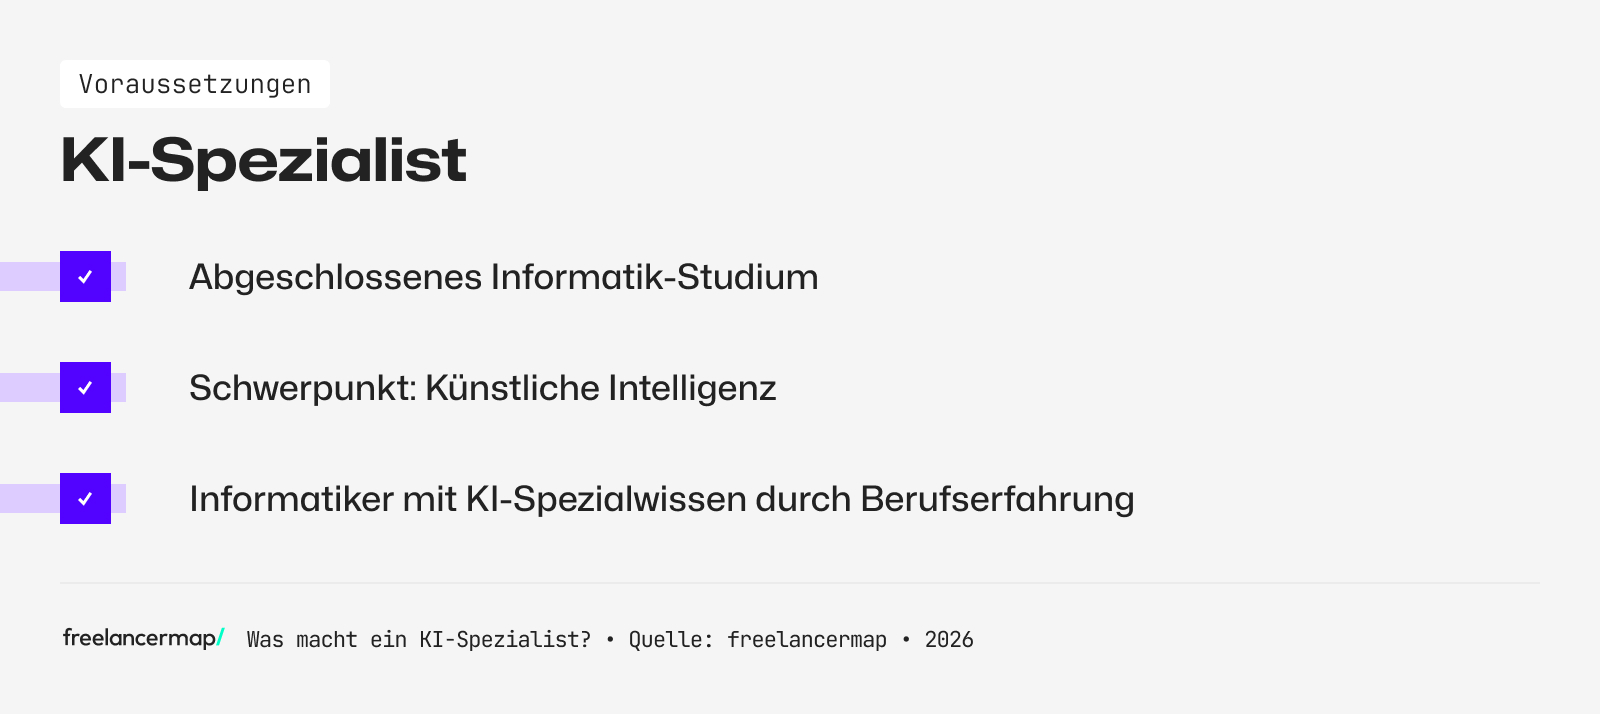Click the Informatiker mit KI-Spezialwissen durch Berufserfahrung text
1600x714 pixels.
point(661,499)
